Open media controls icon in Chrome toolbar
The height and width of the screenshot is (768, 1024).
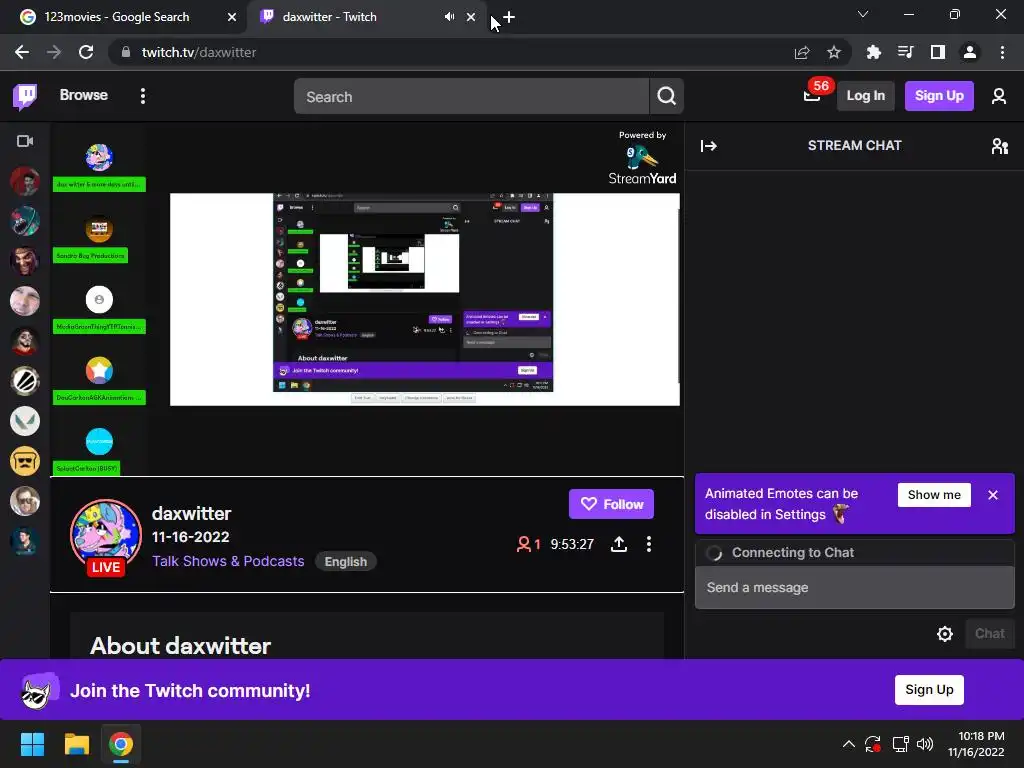tap(905, 52)
